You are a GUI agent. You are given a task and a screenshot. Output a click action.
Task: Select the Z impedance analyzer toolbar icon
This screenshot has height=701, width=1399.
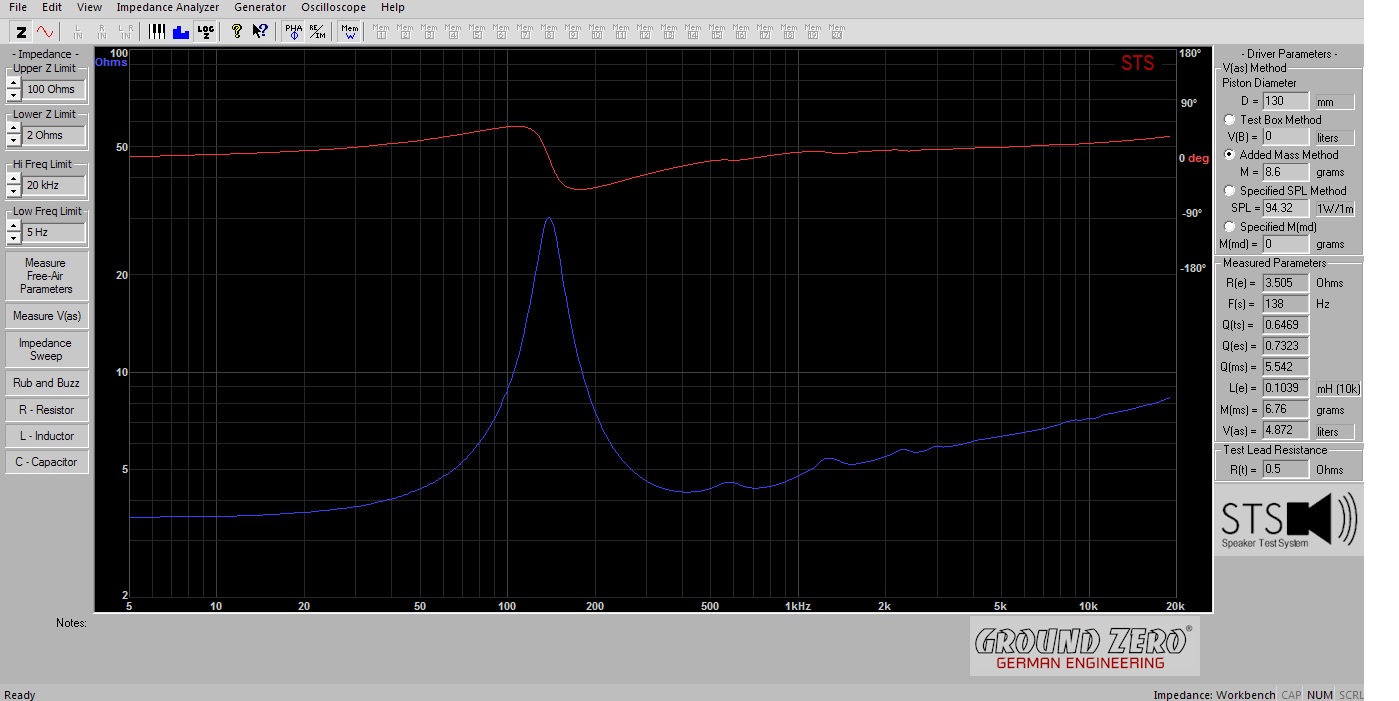(x=21, y=32)
